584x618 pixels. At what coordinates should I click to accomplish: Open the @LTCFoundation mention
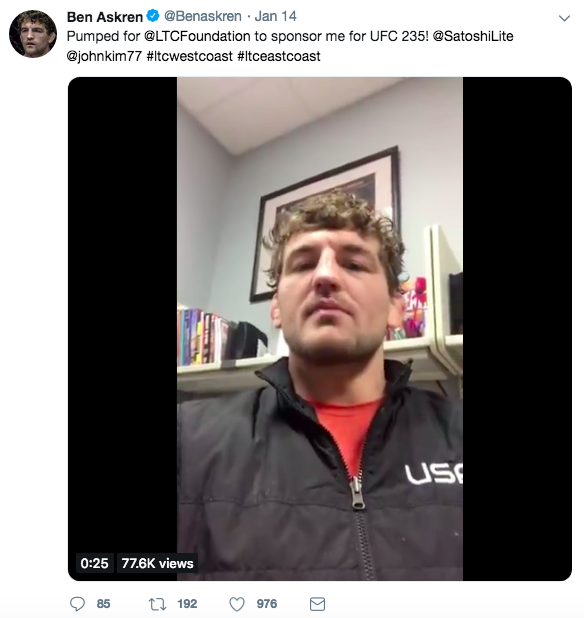tap(197, 36)
